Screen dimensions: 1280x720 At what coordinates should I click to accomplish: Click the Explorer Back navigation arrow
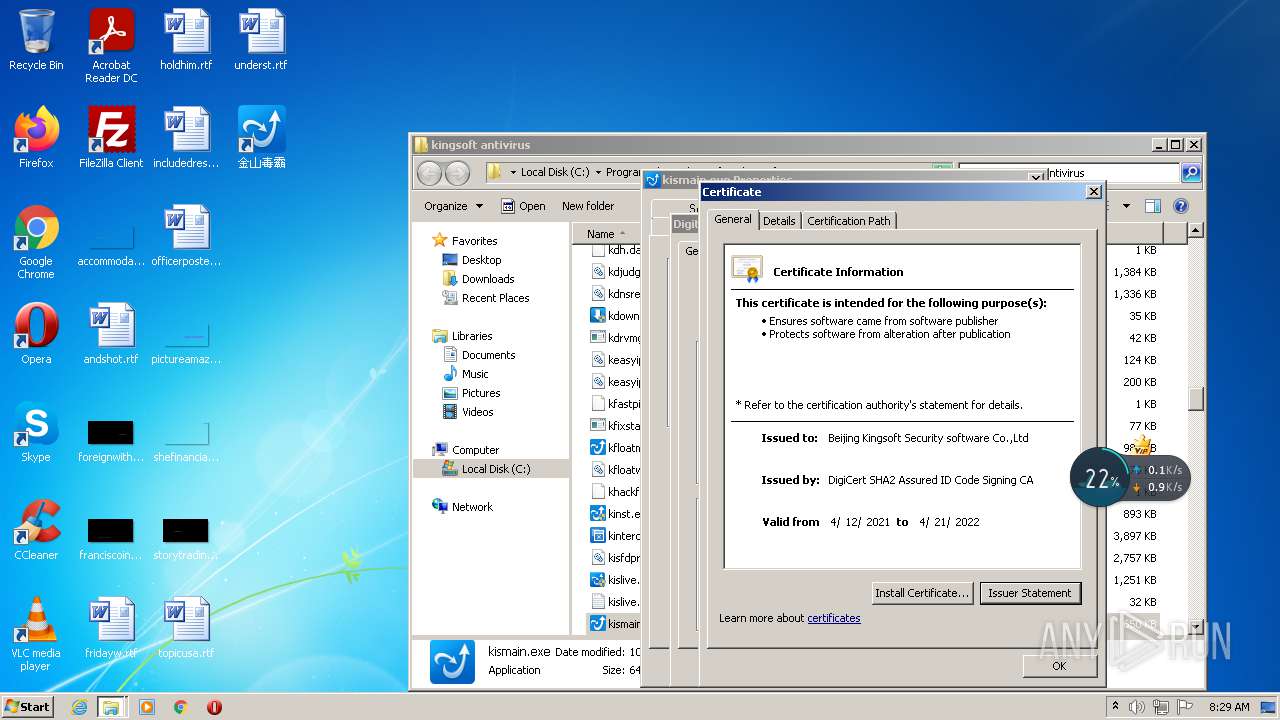[x=430, y=173]
